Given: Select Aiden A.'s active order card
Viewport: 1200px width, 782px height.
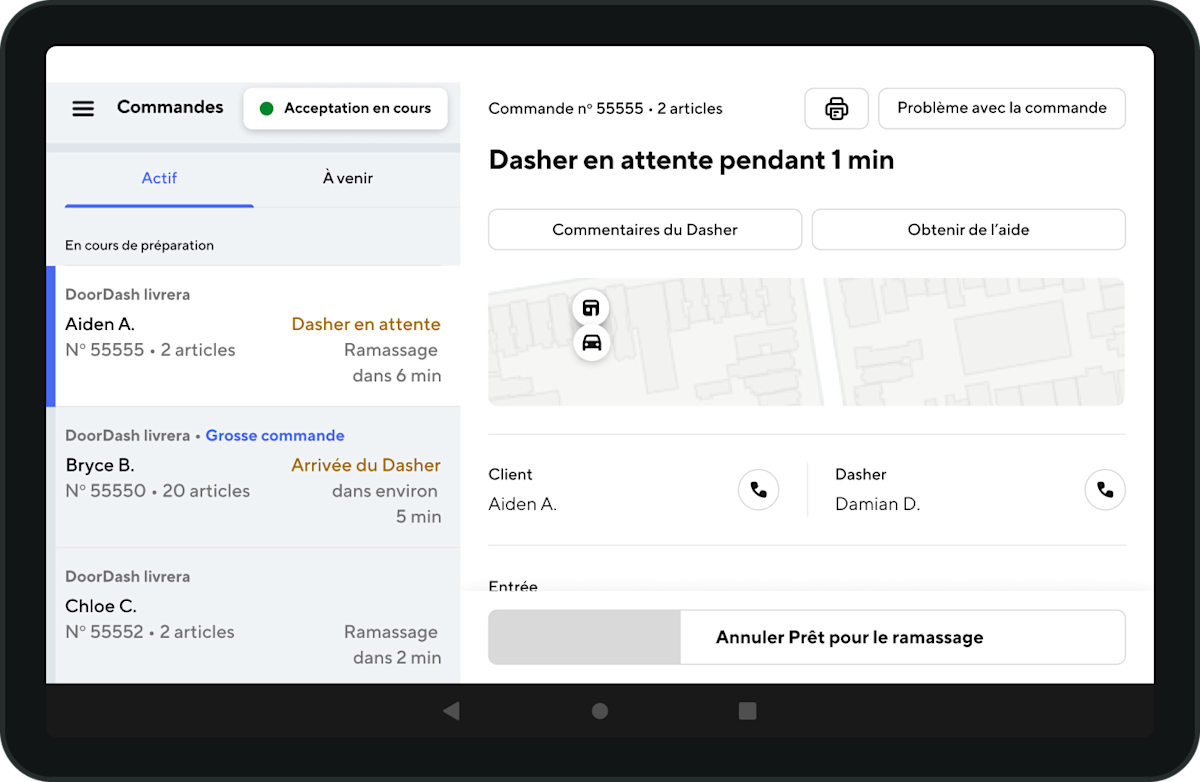Looking at the screenshot, I should (253, 335).
